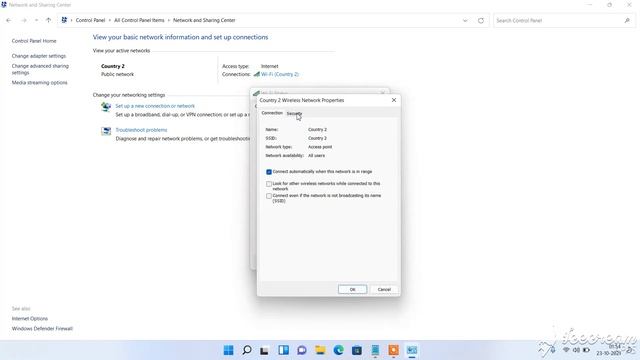
Task: Open taskbar Search magnifier
Action: pyautogui.click(x=247, y=350)
